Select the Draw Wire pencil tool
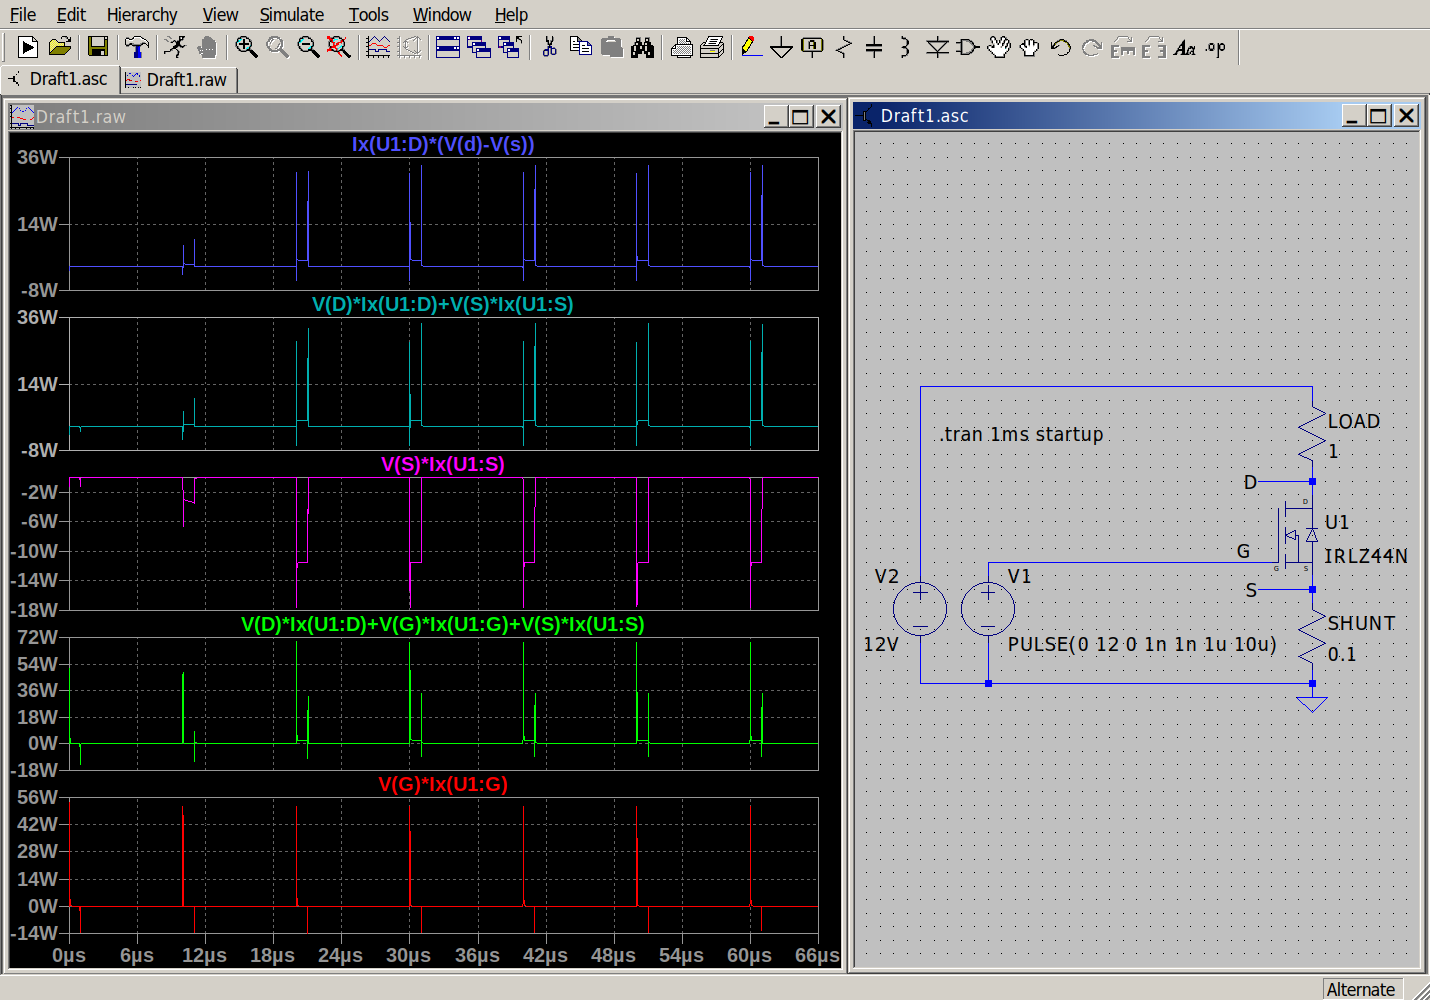The image size is (1430, 1000). pyautogui.click(x=751, y=47)
